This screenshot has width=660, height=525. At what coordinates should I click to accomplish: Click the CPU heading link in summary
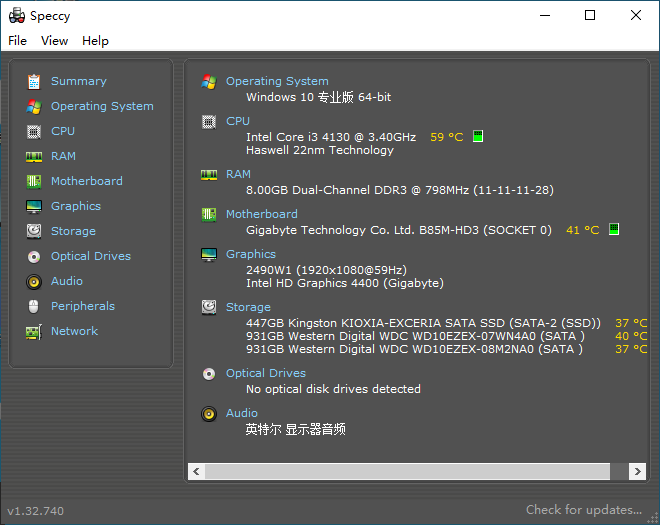coord(238,121)
